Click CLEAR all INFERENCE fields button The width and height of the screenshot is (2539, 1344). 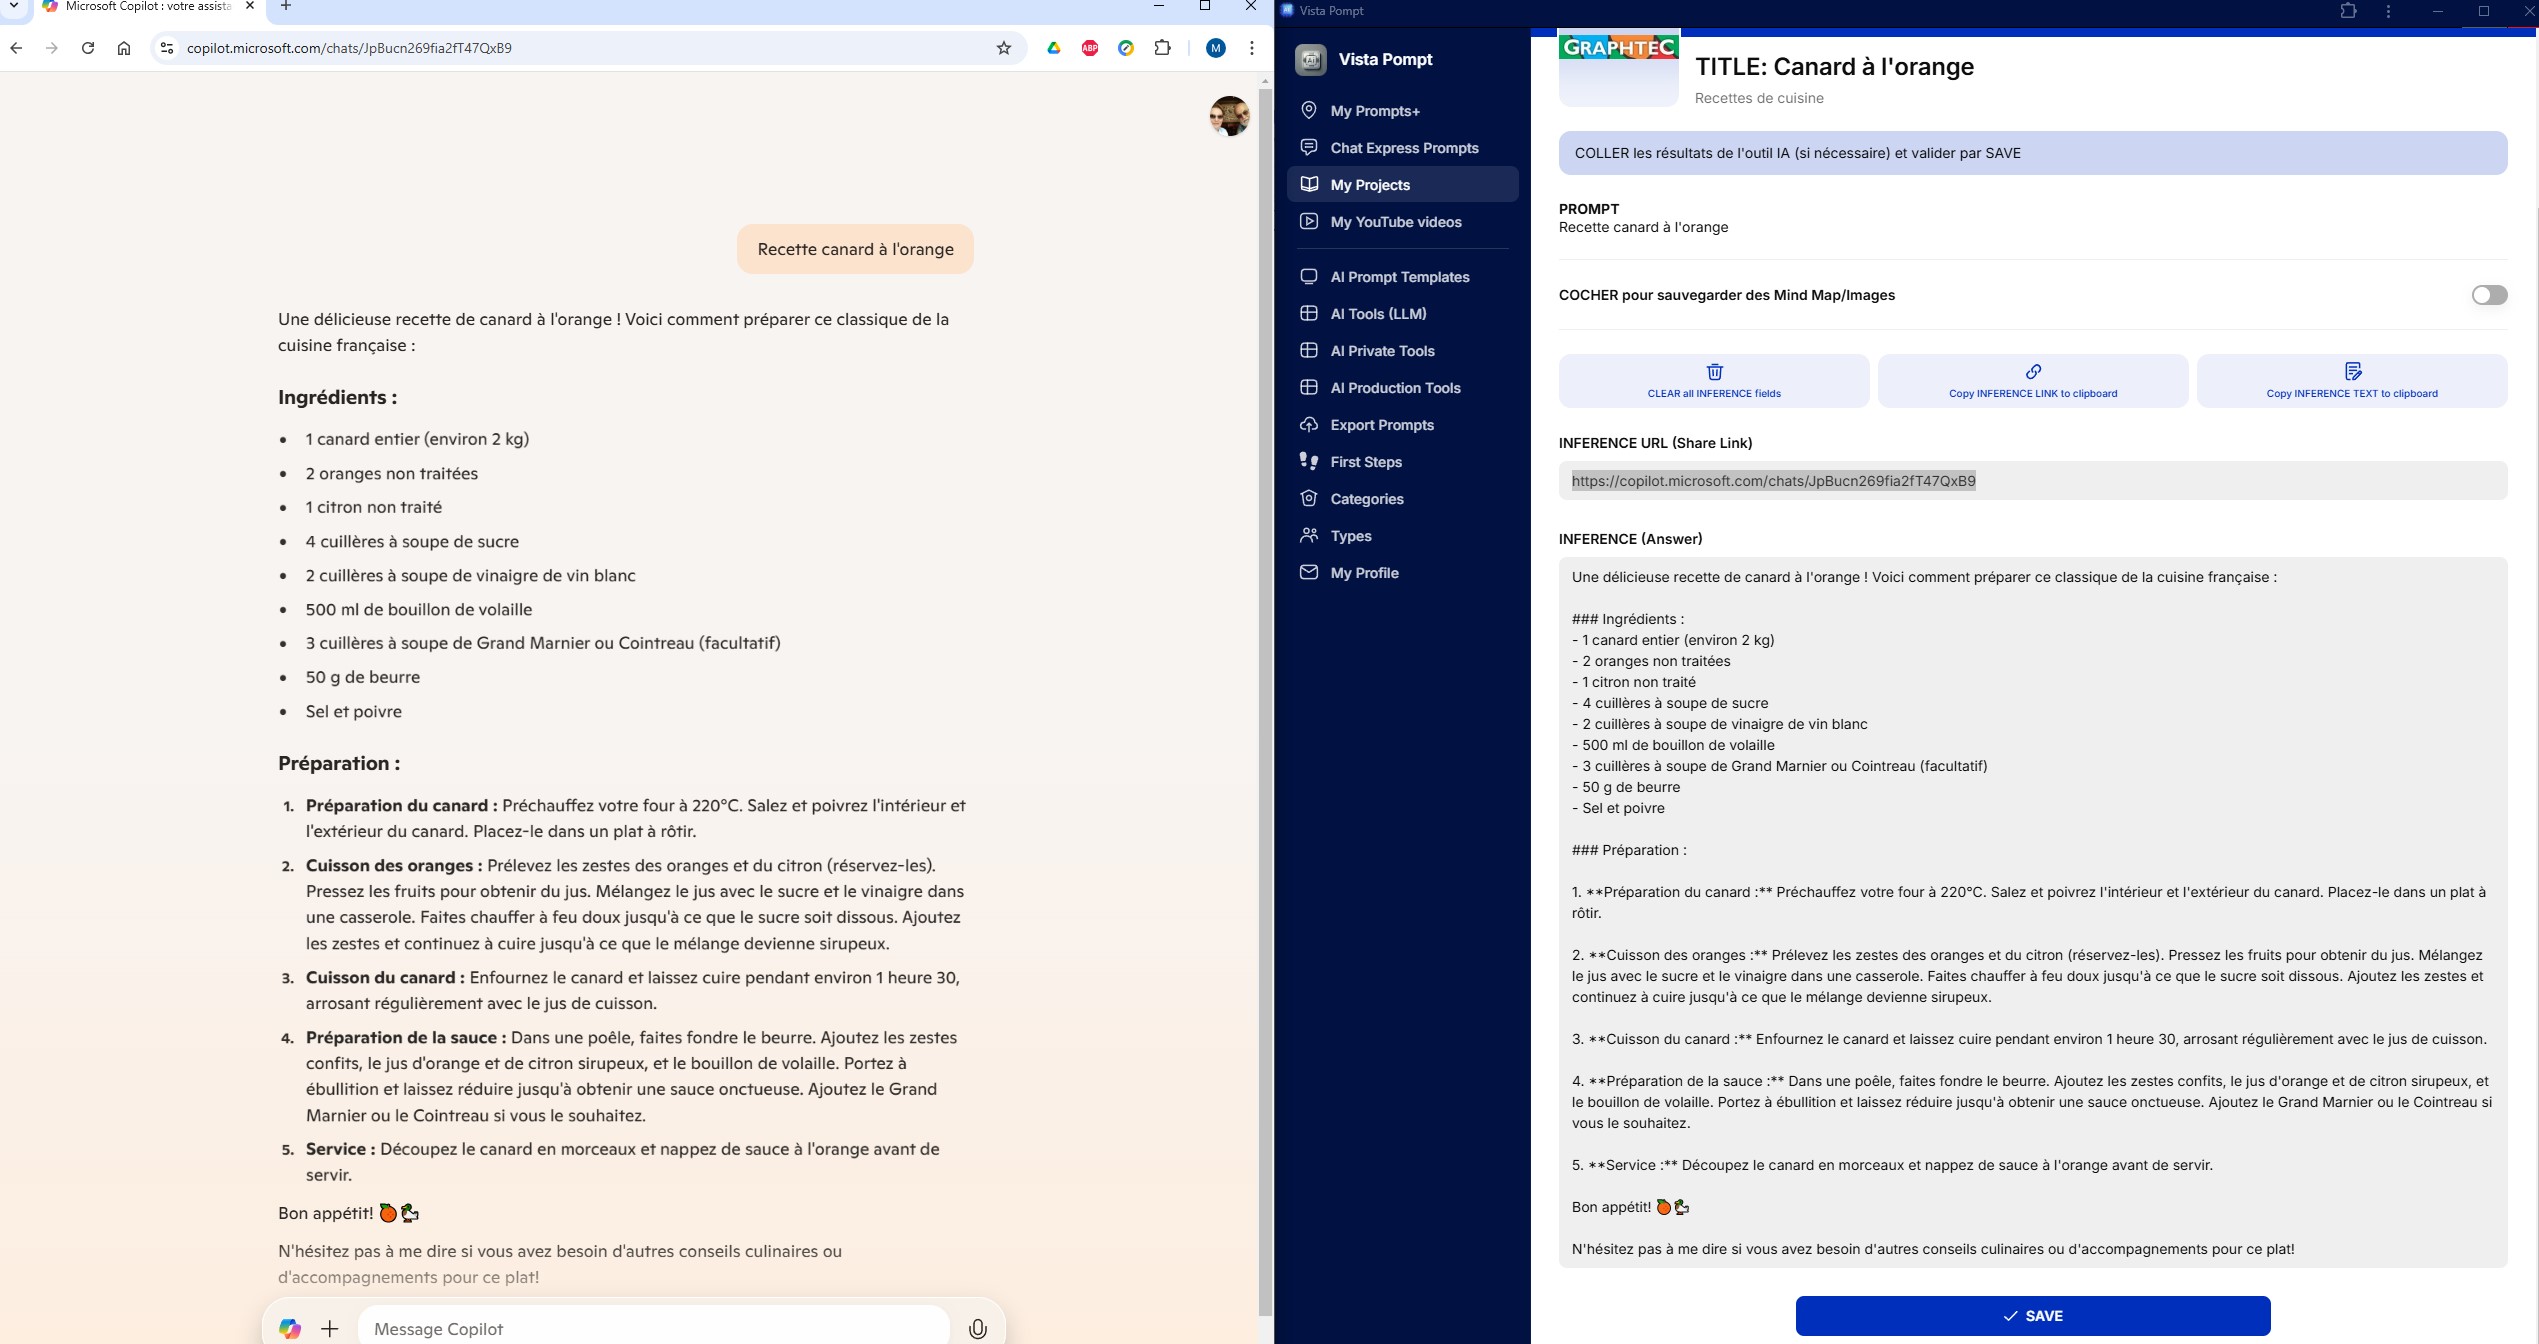(1713, 381)
